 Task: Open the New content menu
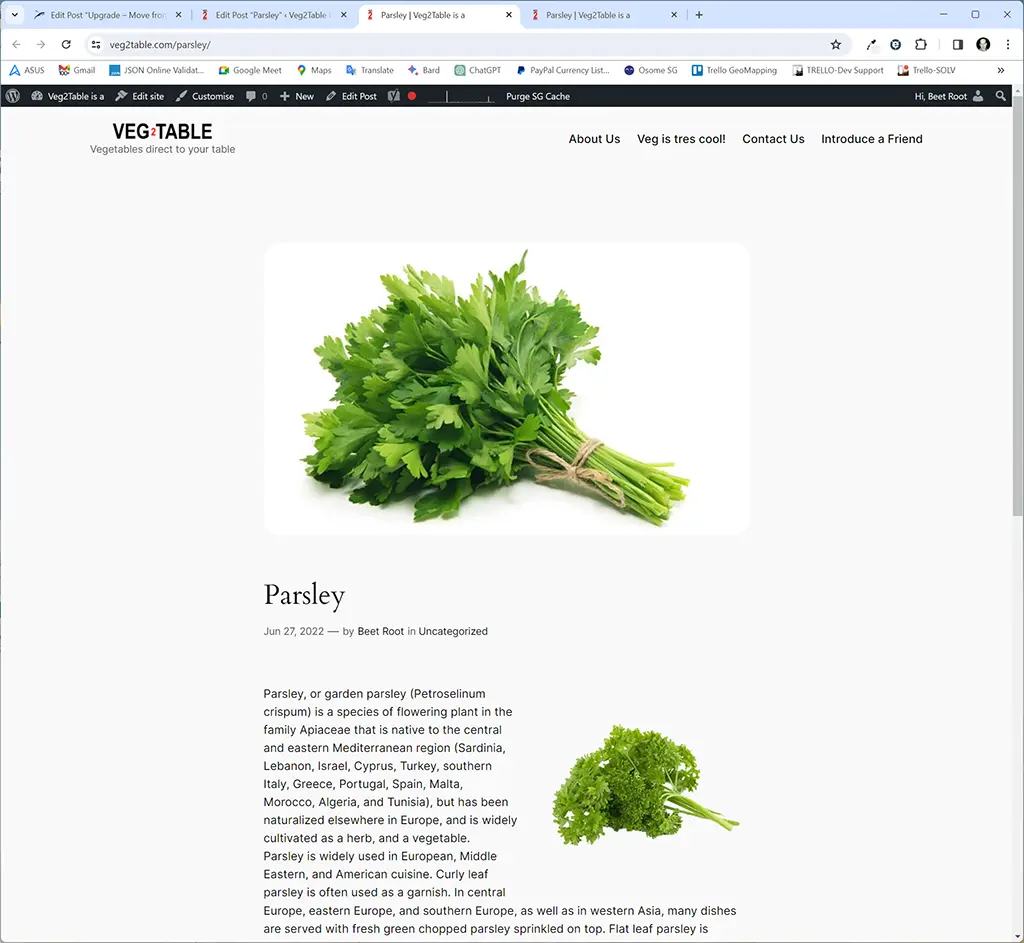(x=297, y=96)
